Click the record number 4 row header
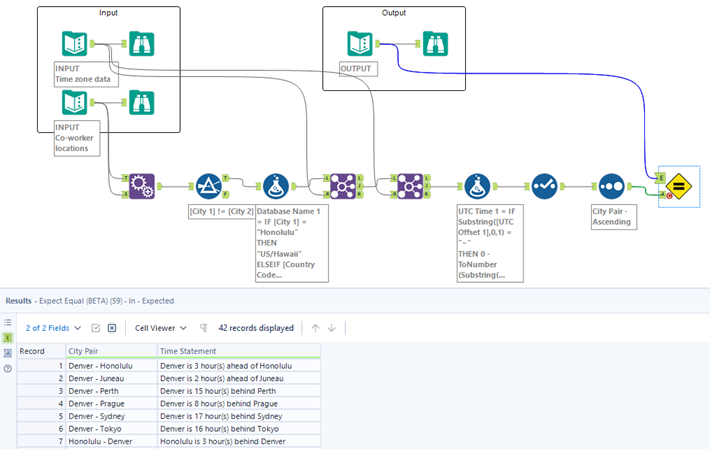The height and width of the screenshot is (449, 710). tap(41, 404)
